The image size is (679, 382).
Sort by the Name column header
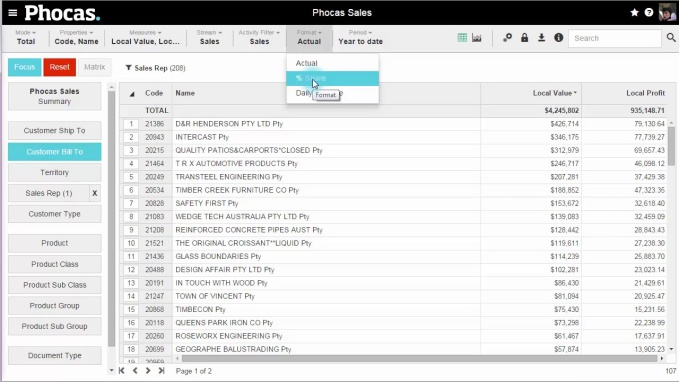click(x=185, y=93)
